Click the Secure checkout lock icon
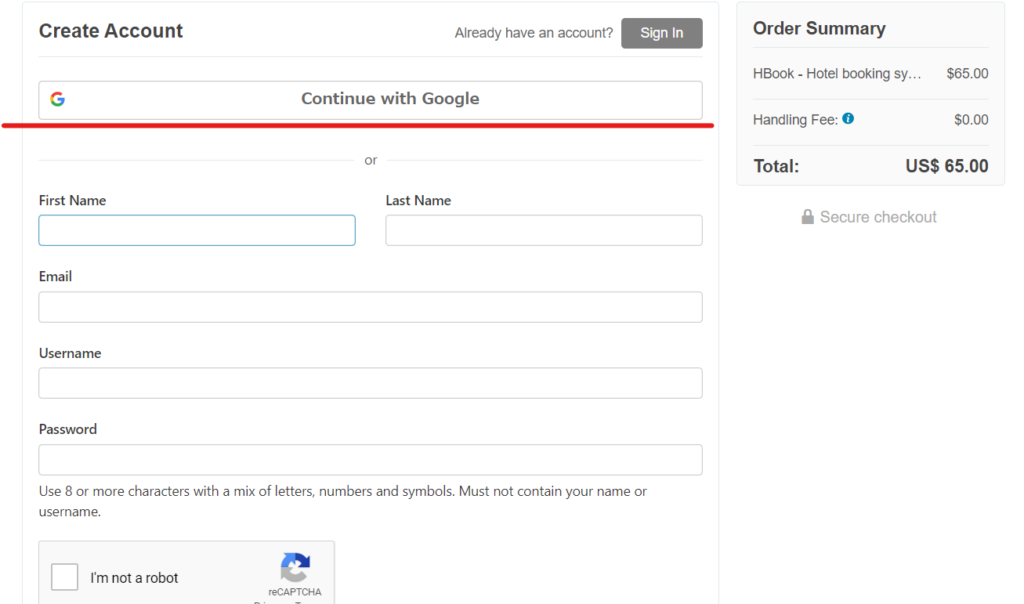Viewport: 1024px width, 604px height. tap(807, 217)
